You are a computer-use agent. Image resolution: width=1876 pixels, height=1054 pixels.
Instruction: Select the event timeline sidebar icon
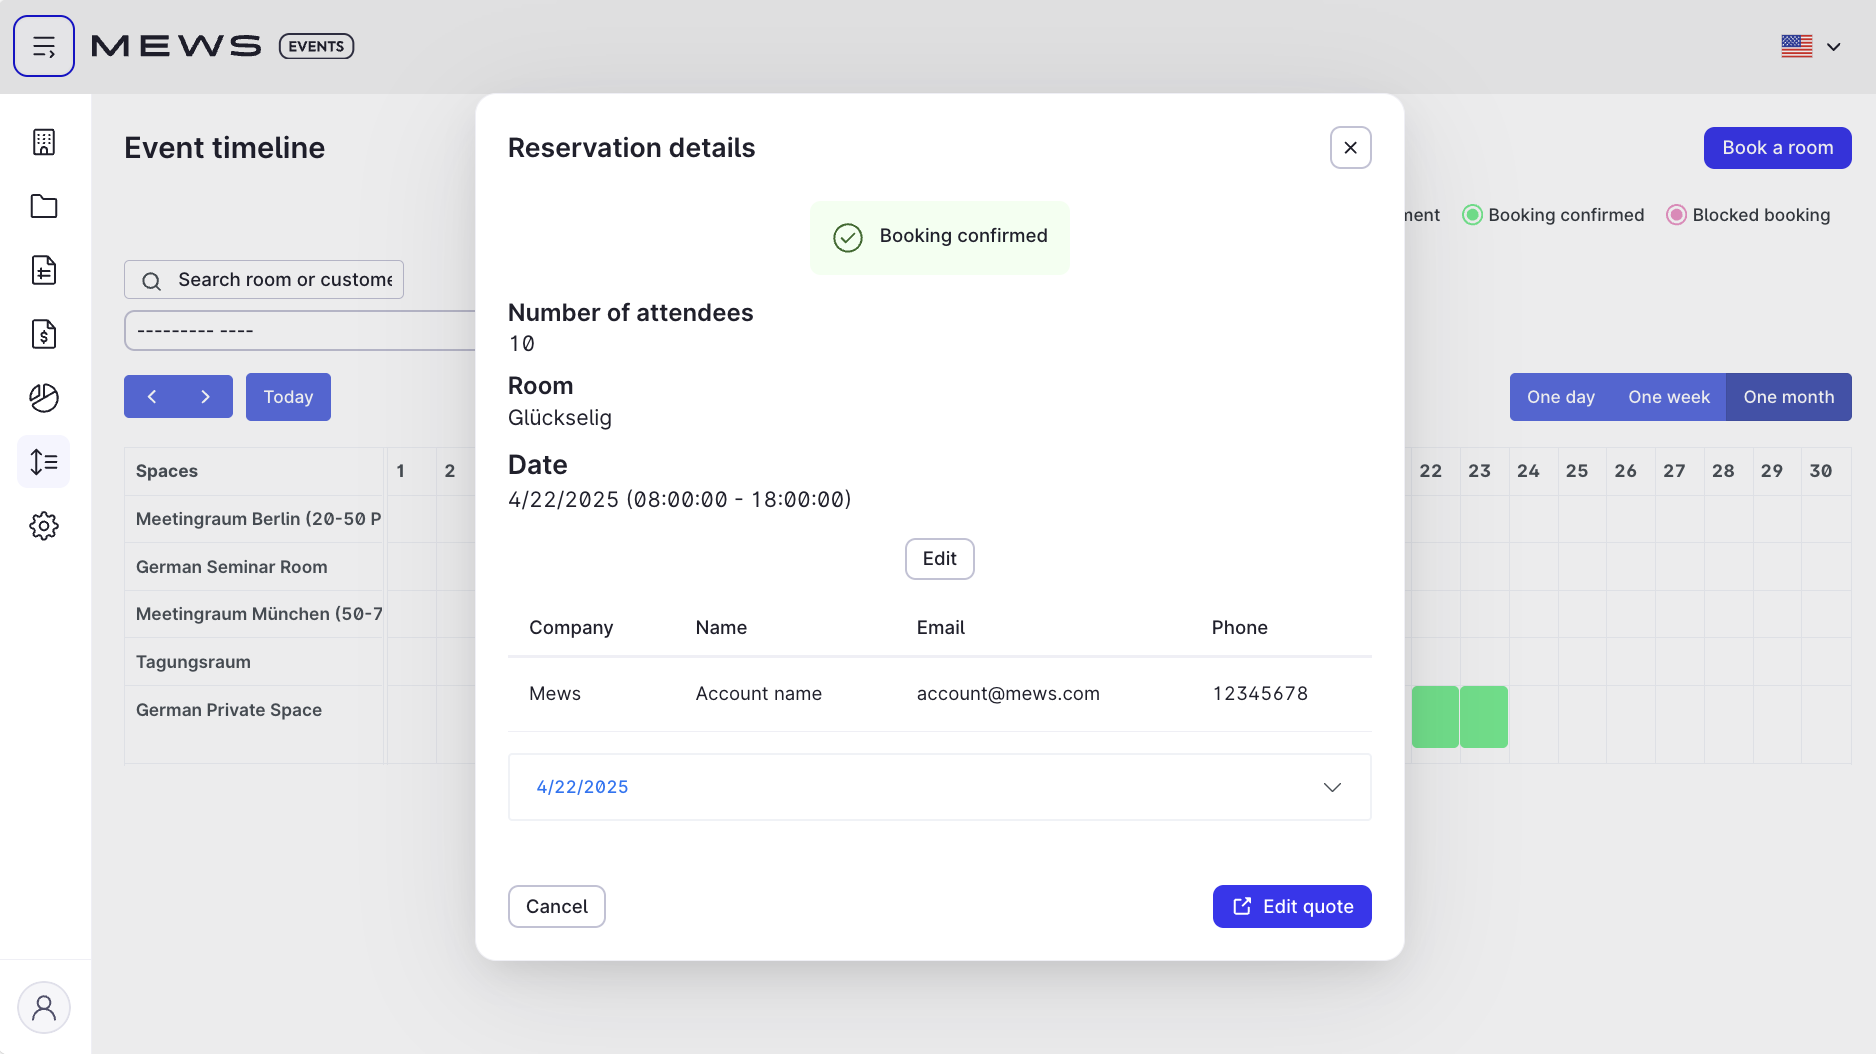pyautogui.click(x=44, y=462)
